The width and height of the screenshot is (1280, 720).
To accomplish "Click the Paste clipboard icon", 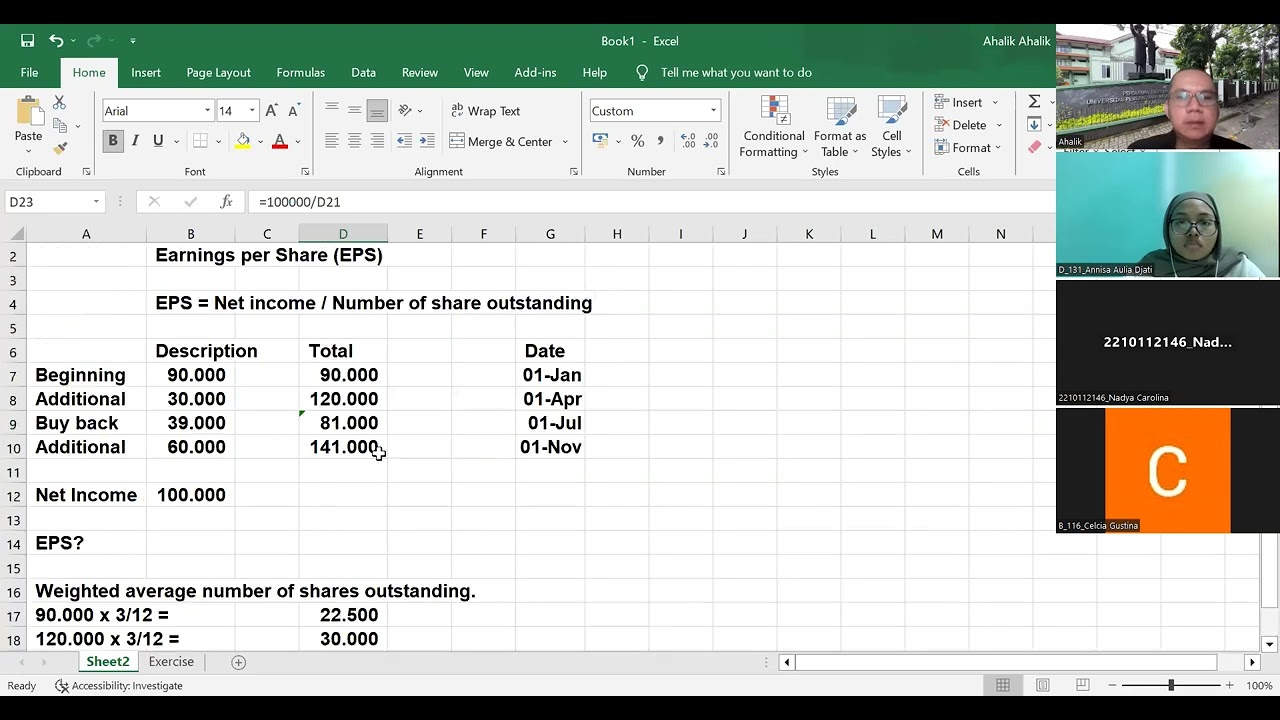I will point(28,112).
